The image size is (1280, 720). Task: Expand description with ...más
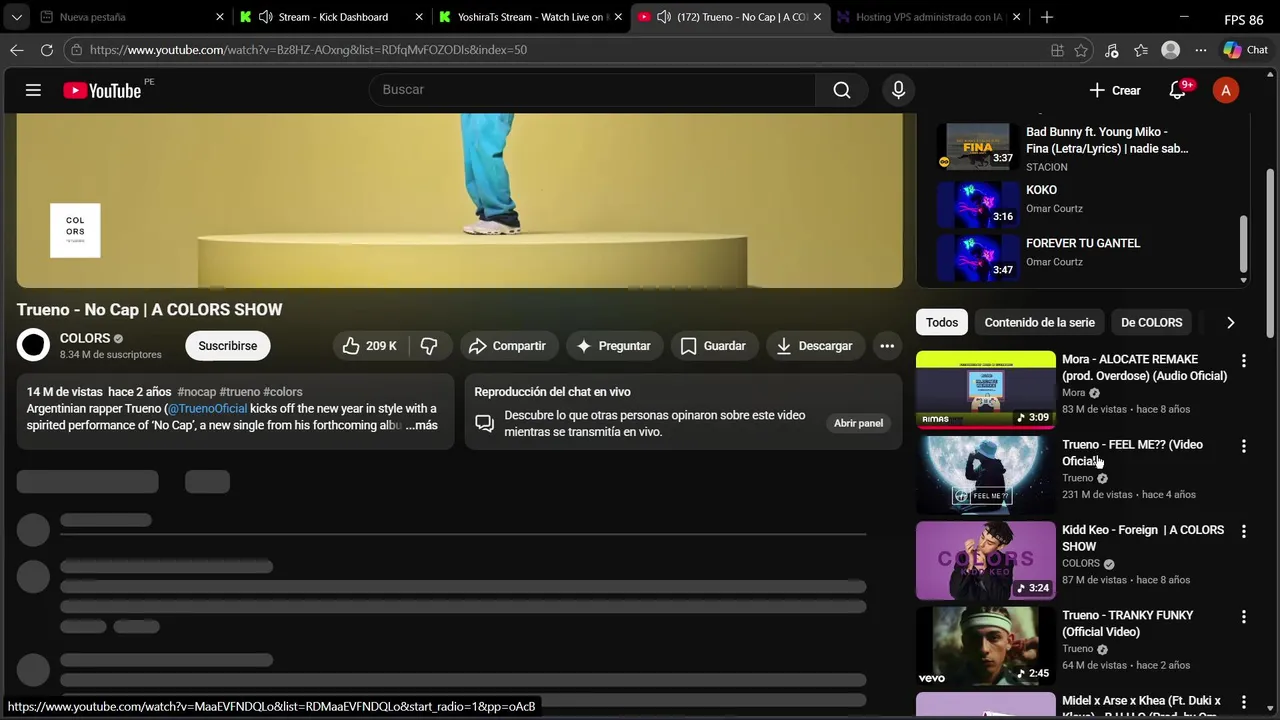click(x=421, y=425)
